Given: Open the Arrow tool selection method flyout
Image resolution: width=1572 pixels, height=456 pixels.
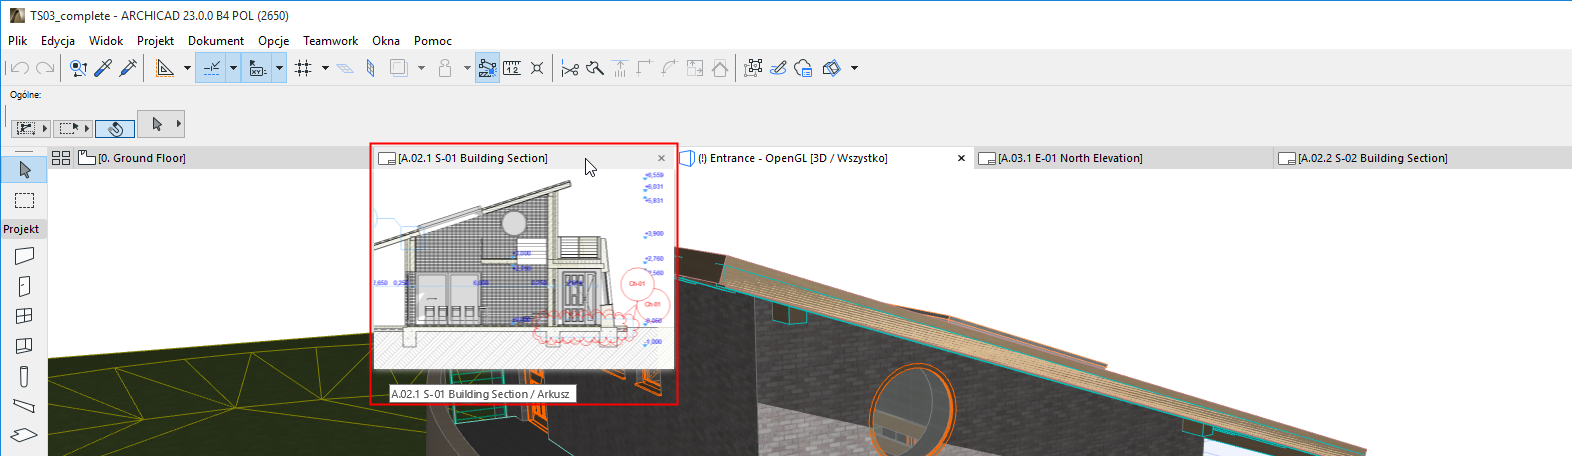Looking at the screenshot, I should 179,124.
